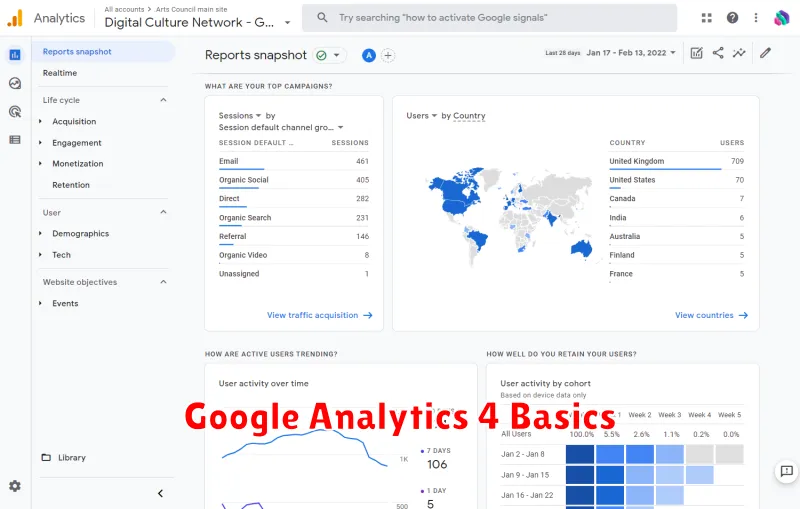The width and height of the screenshot is (800, 509).
Task: Click the user account avatar
Action: point(781,18)
